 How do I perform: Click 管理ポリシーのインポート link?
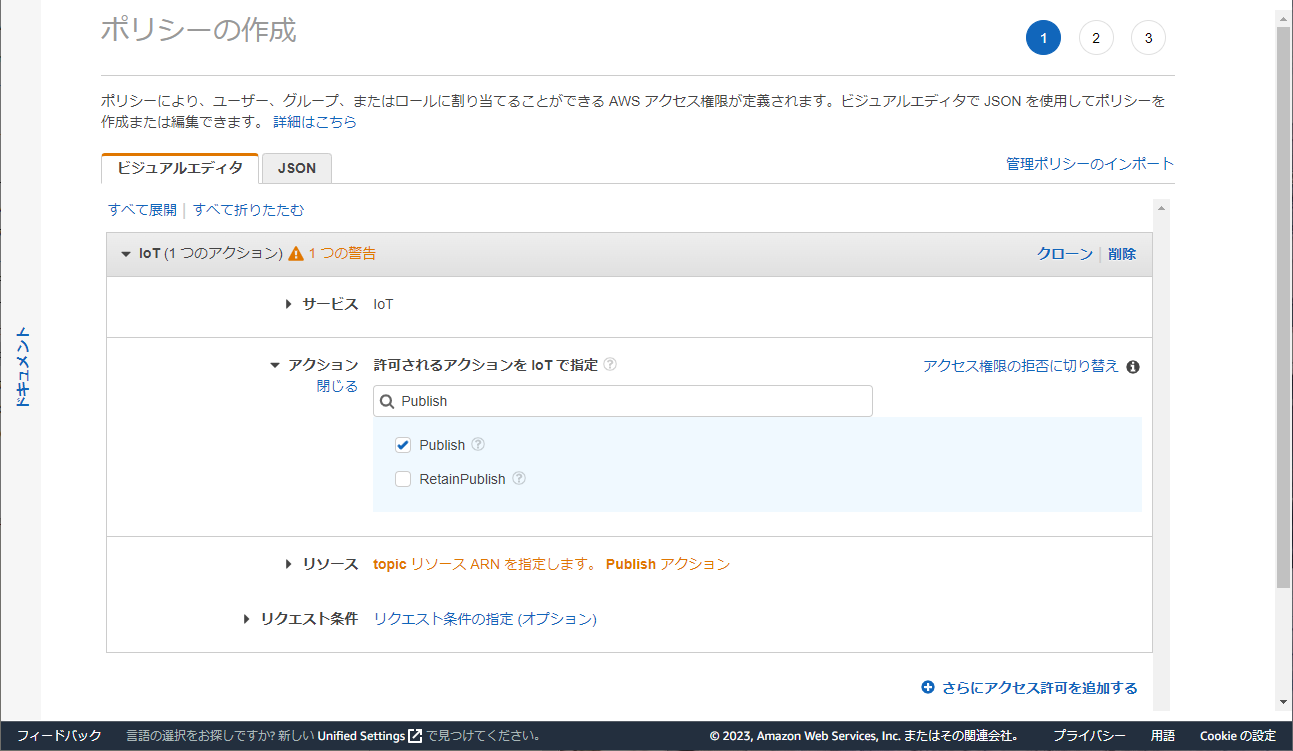(x=1090, y=163)
